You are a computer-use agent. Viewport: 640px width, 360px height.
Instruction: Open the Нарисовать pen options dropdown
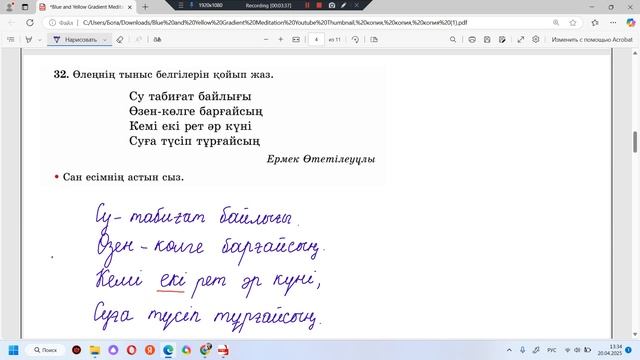coord(105,40)
